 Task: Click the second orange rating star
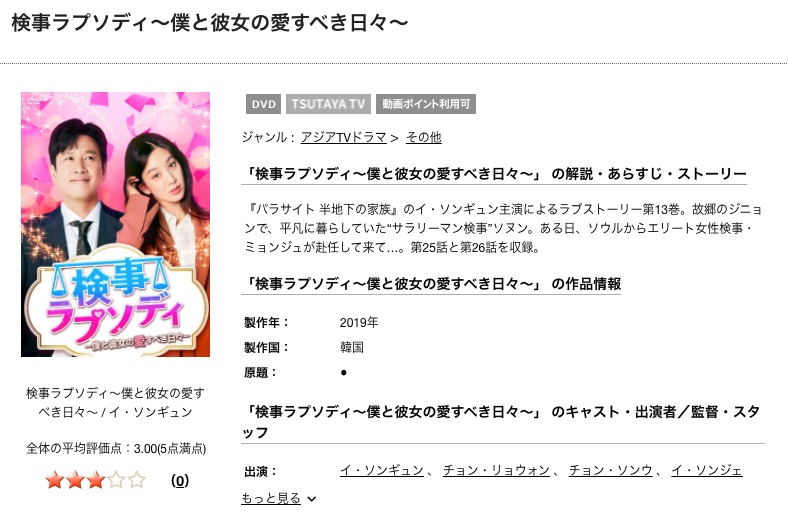pyautogui.click(x=75, y=480)
